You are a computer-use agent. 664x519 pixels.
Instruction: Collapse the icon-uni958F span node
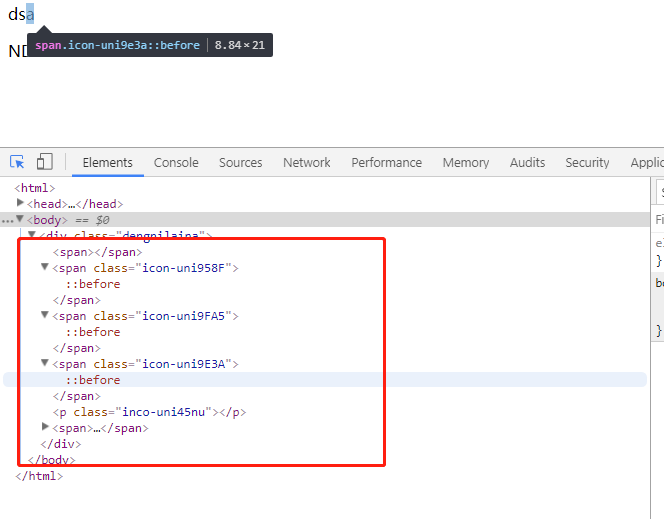tap(44, 267)
